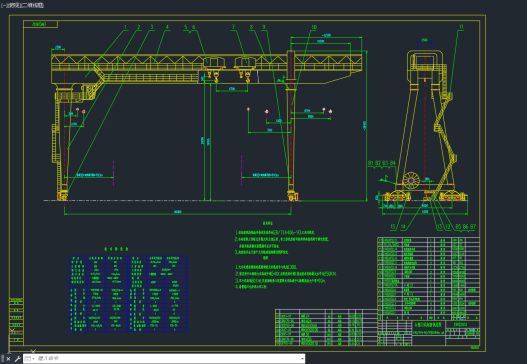Select the blue technical parameters table

click(128, 293)
